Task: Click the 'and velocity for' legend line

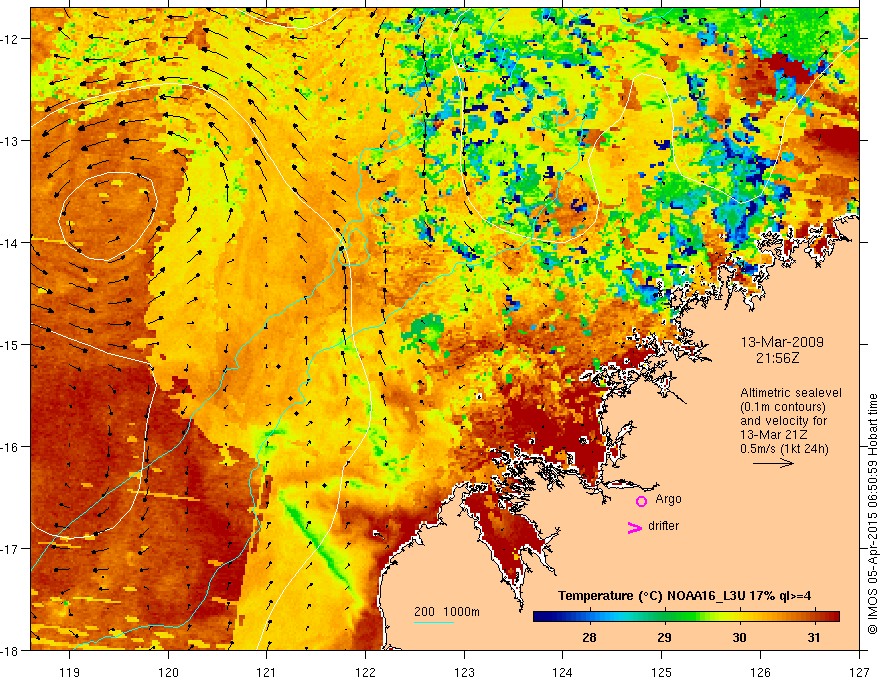Action: click(783, 421)
